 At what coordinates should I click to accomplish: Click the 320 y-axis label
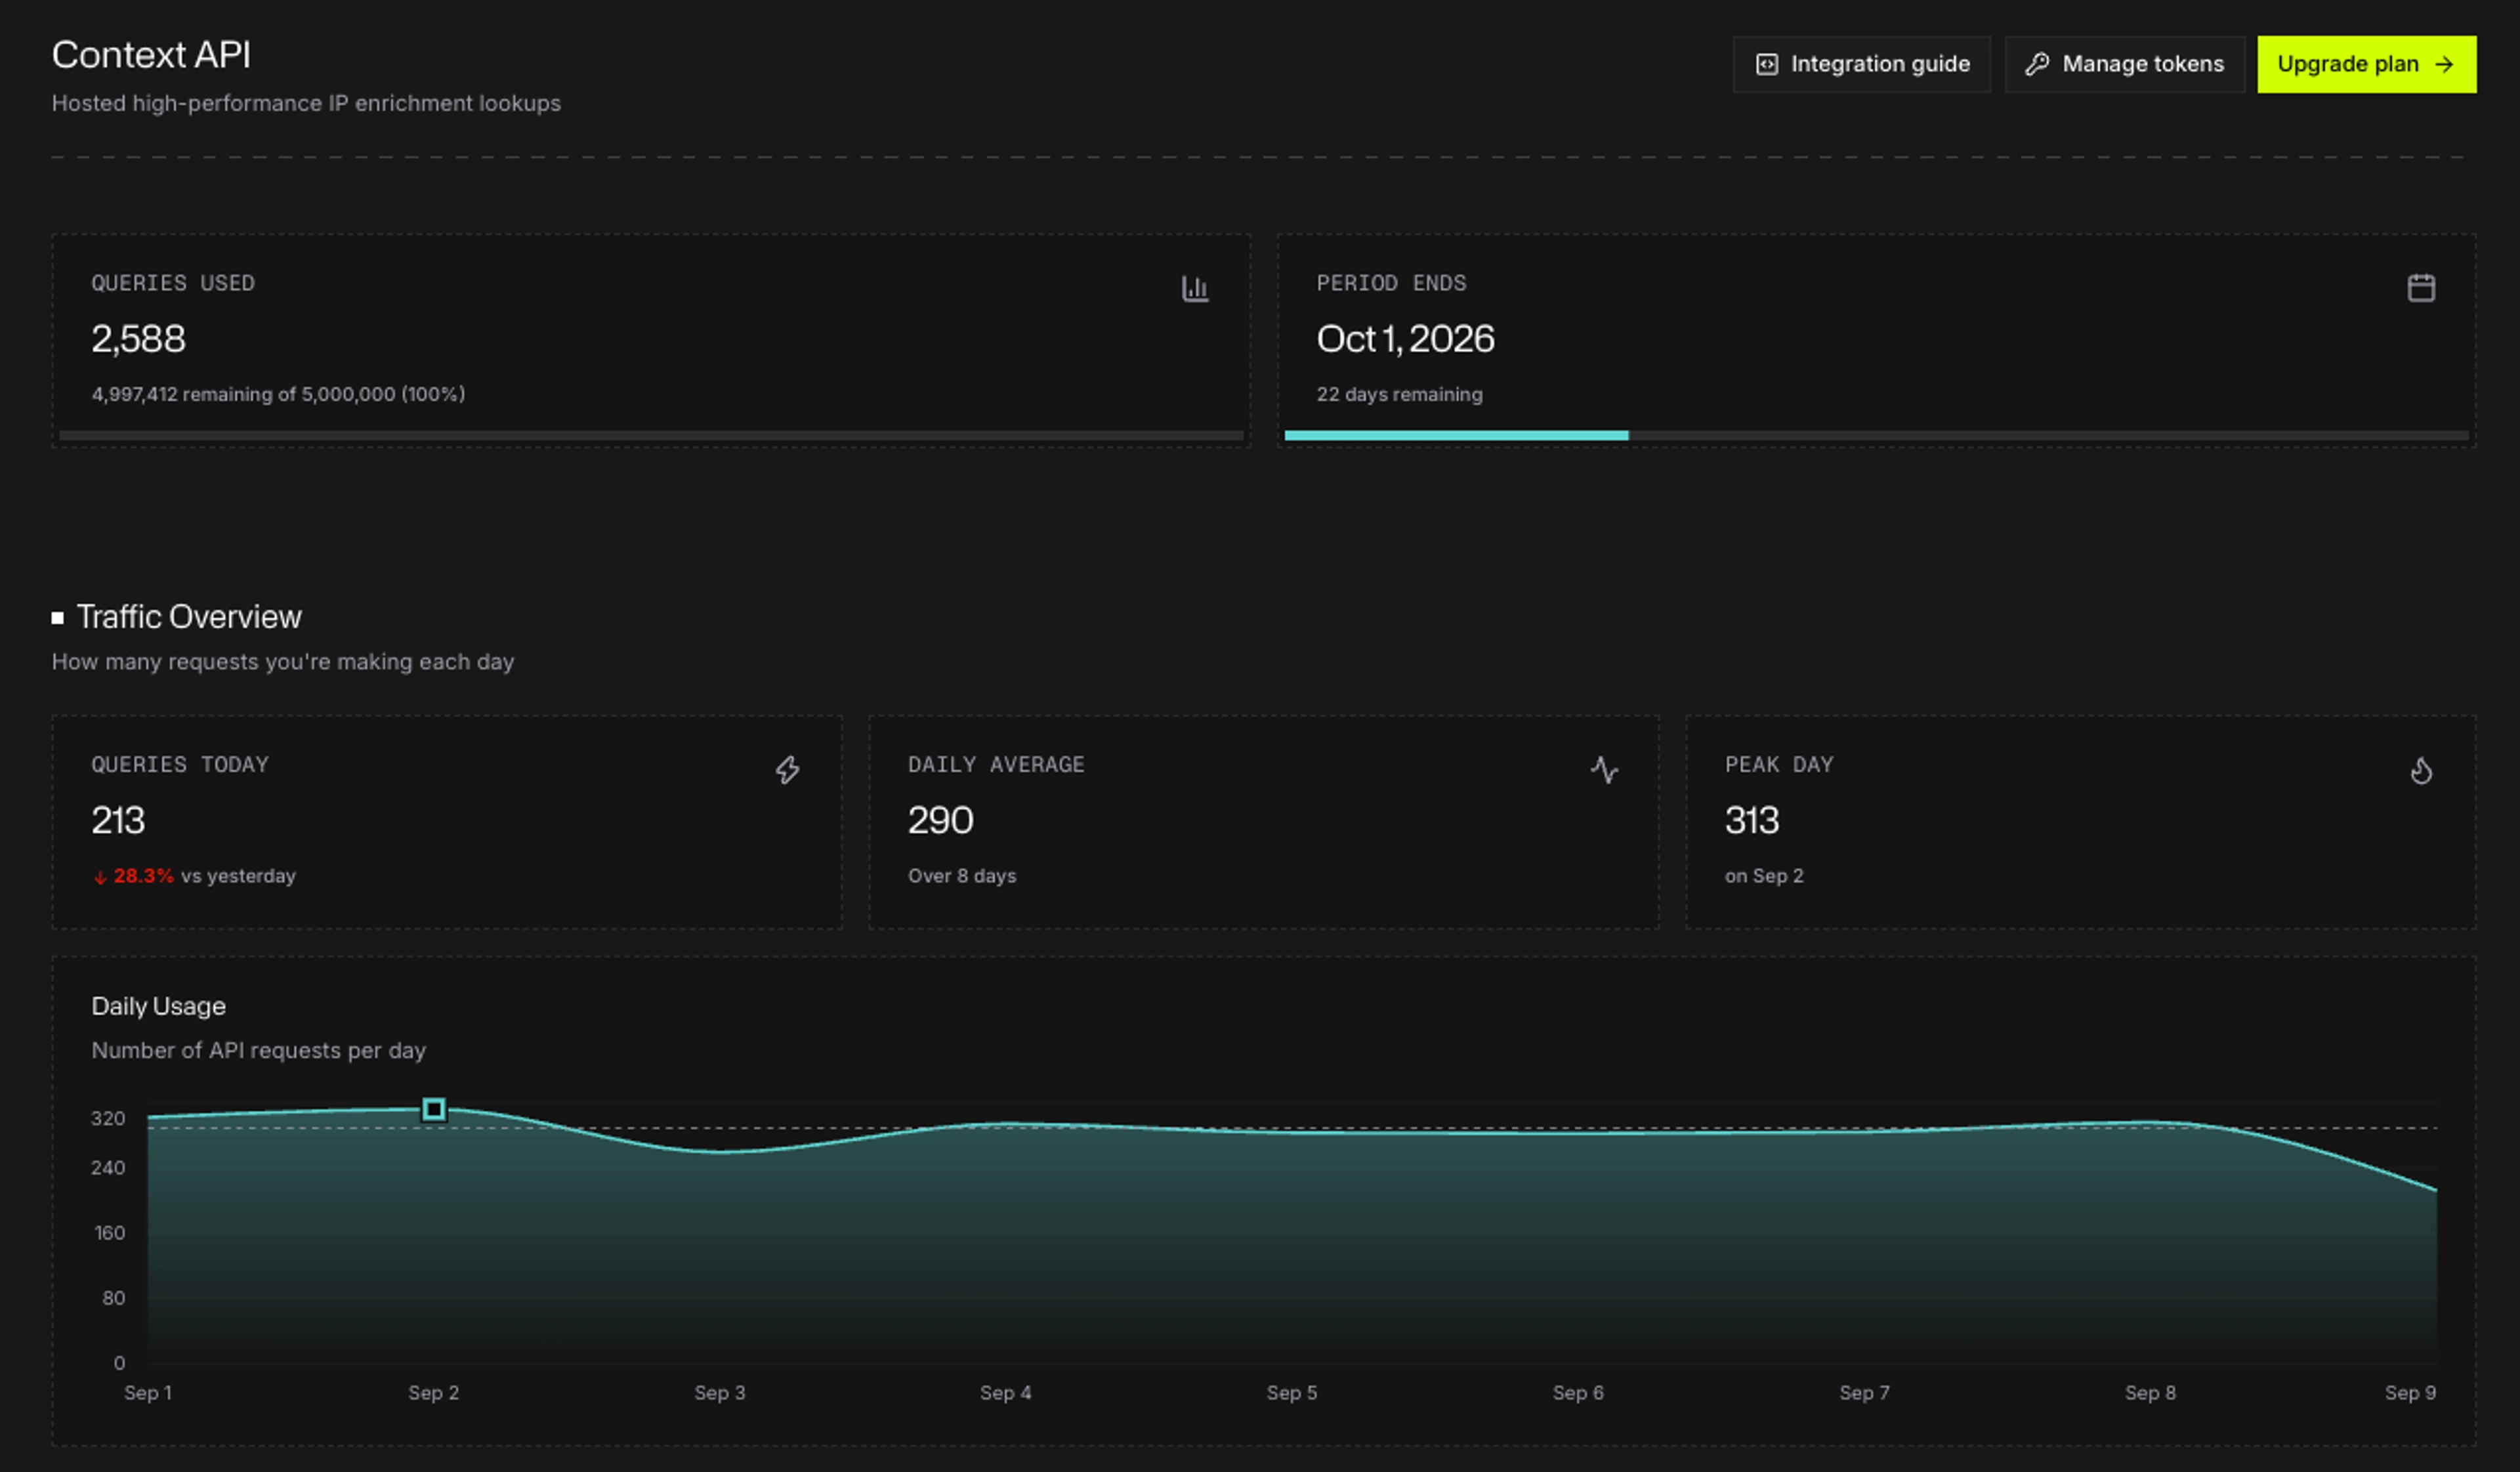click(x=108, y=1119)
